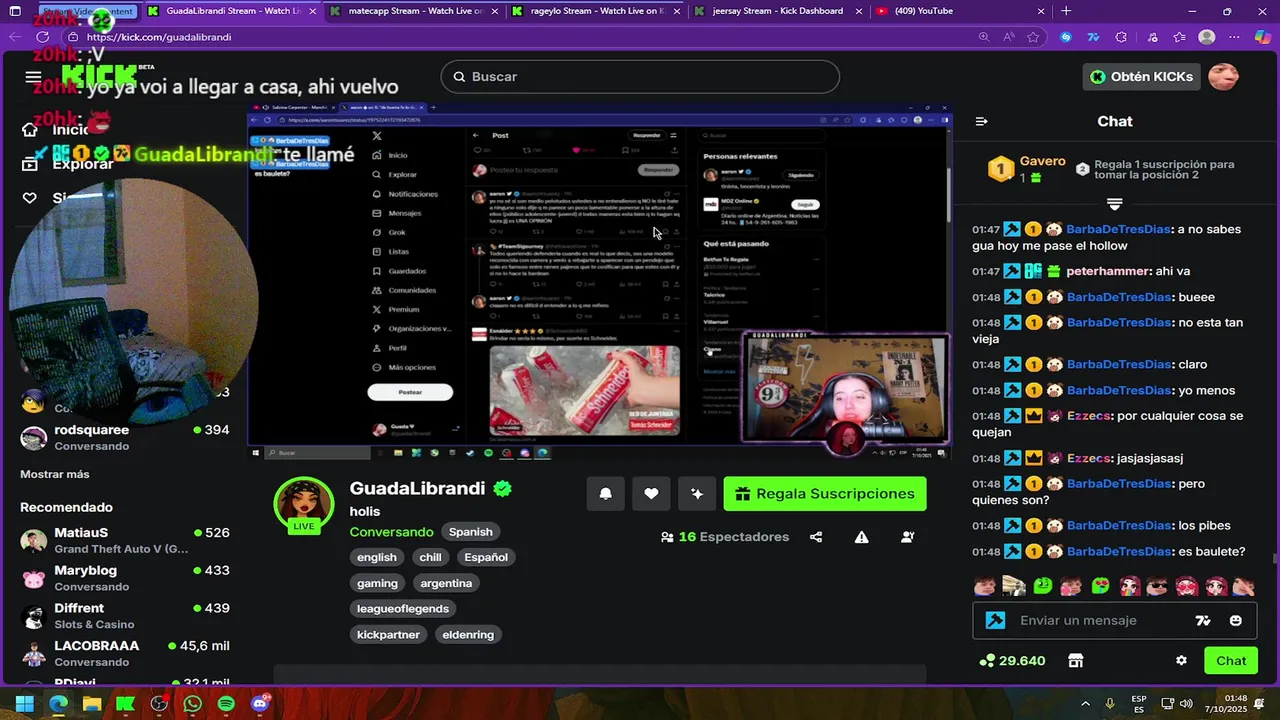Click Regala Suscripciones button
The height and width of the screenshot is (720, 1280).
825,493
